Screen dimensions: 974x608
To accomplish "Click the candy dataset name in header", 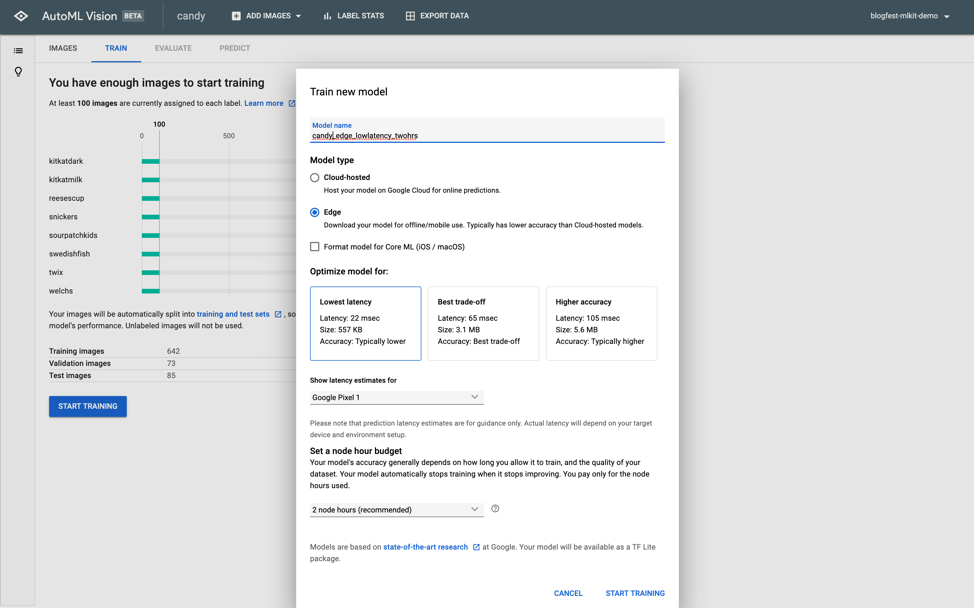I will click(x=191, y=16).
